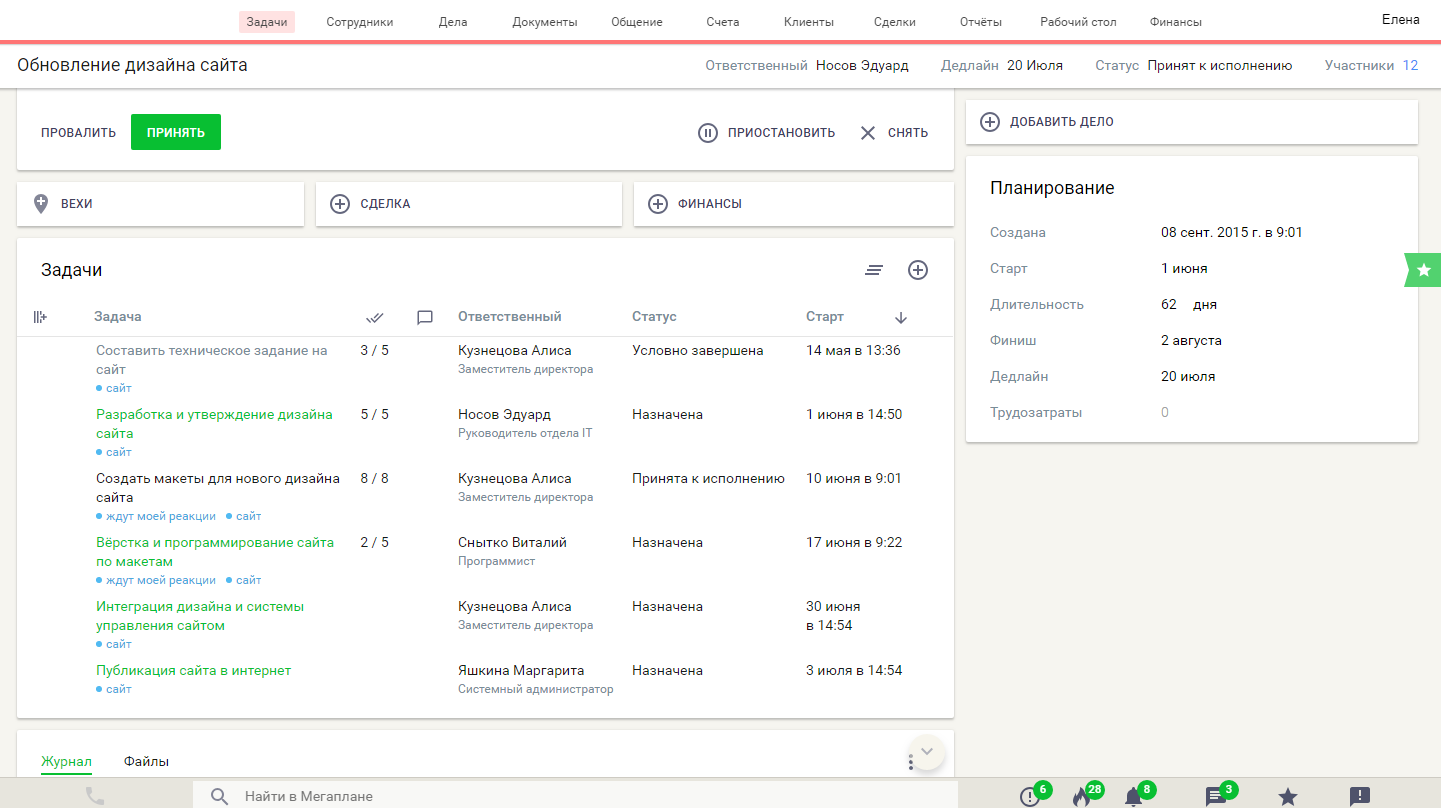Click the milestone pin icon of Вехи
This screenshot has width=1441, height=808.
point(41,204)
